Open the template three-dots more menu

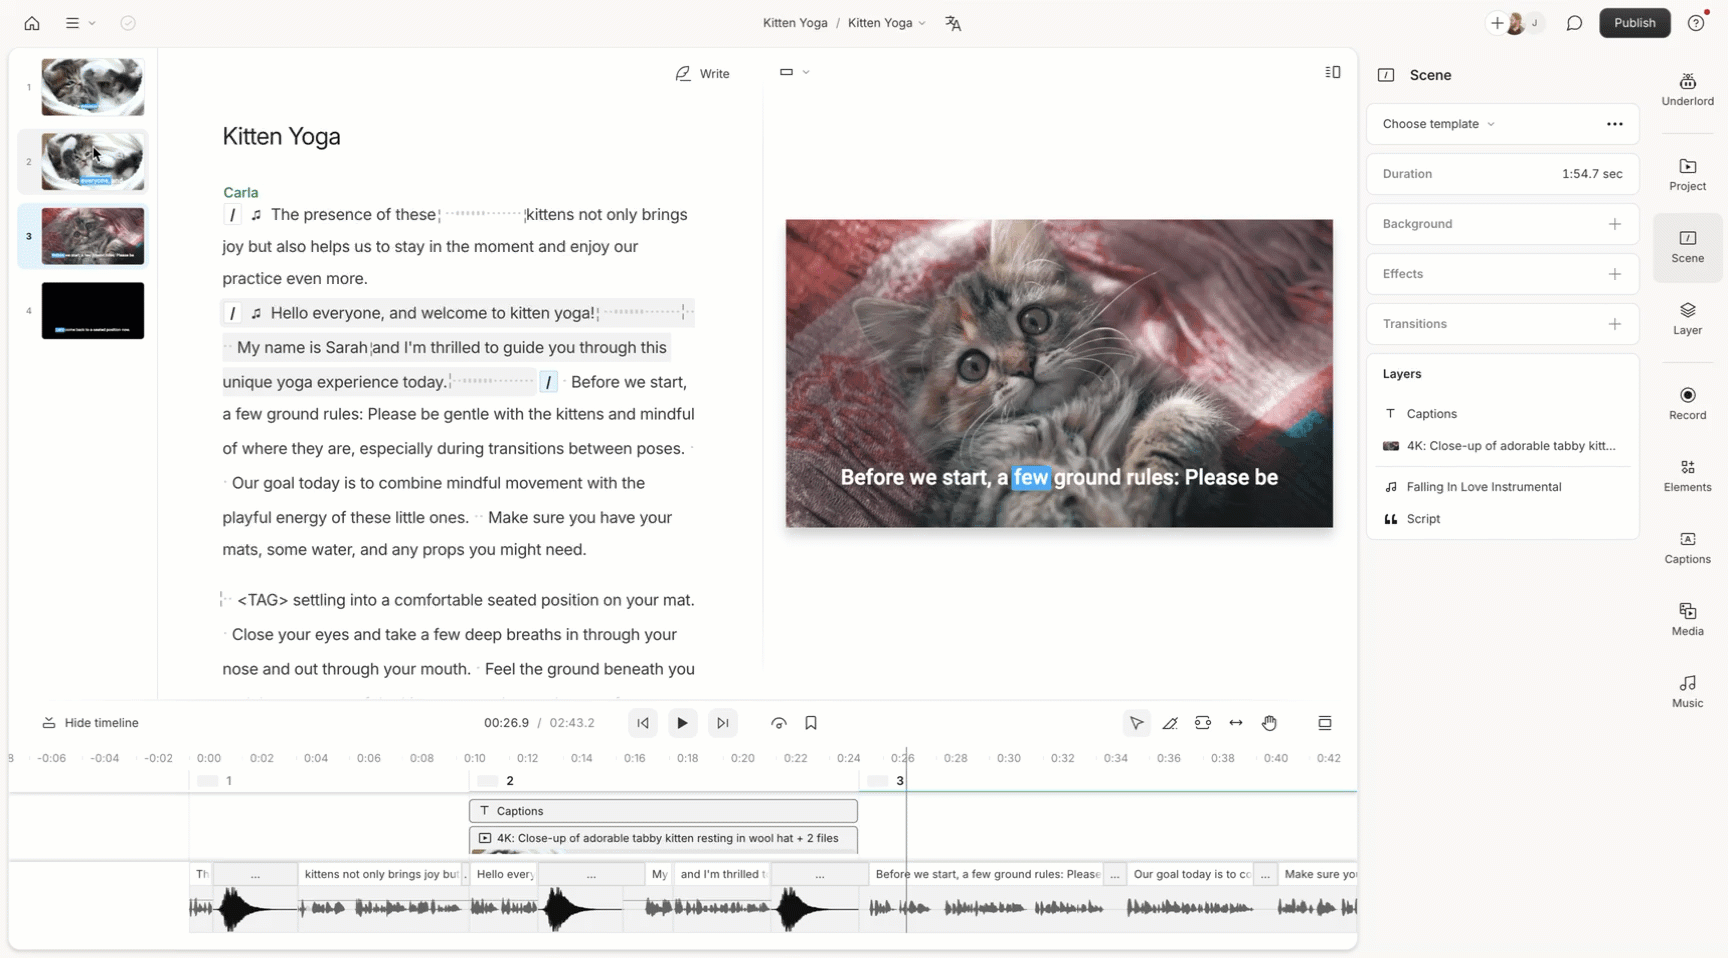(1614, 124)
